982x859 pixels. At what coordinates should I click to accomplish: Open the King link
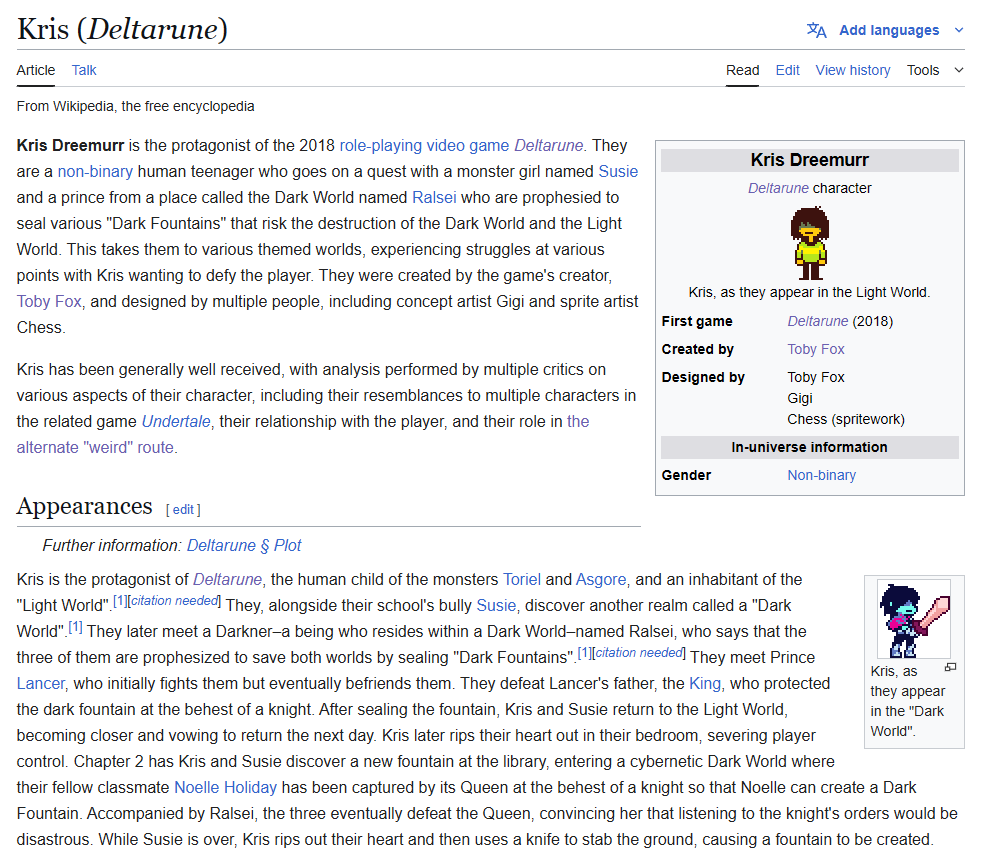click(705, 684)
